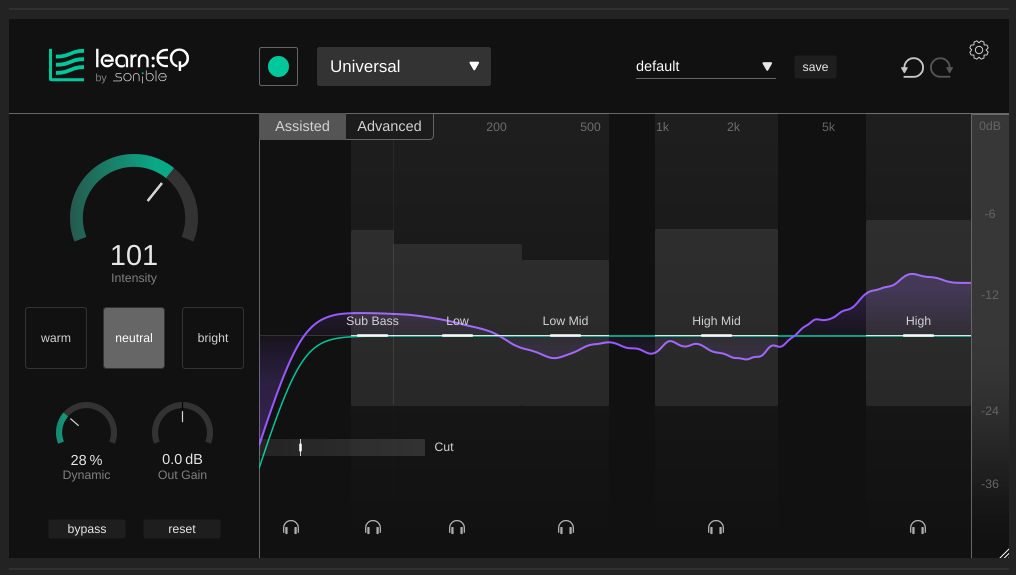The image size is (1016, 575).
Task: Click the redo arrow icon
Action: pyautogui.click(x=941, y=67)
